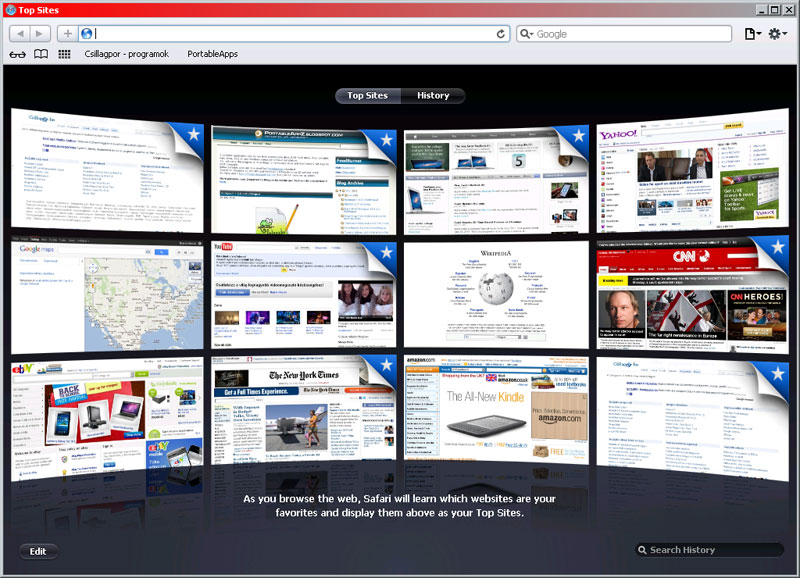Click the Search History field
800x578 pixels.
[x=710, y=550]
